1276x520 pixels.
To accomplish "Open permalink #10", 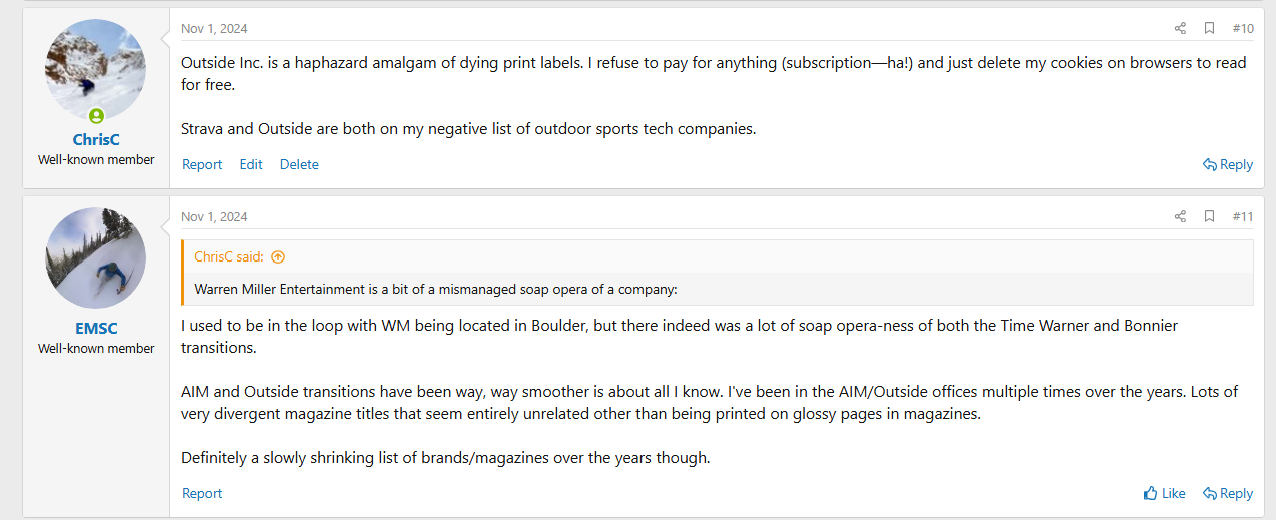I will [x=1243, y=28].
